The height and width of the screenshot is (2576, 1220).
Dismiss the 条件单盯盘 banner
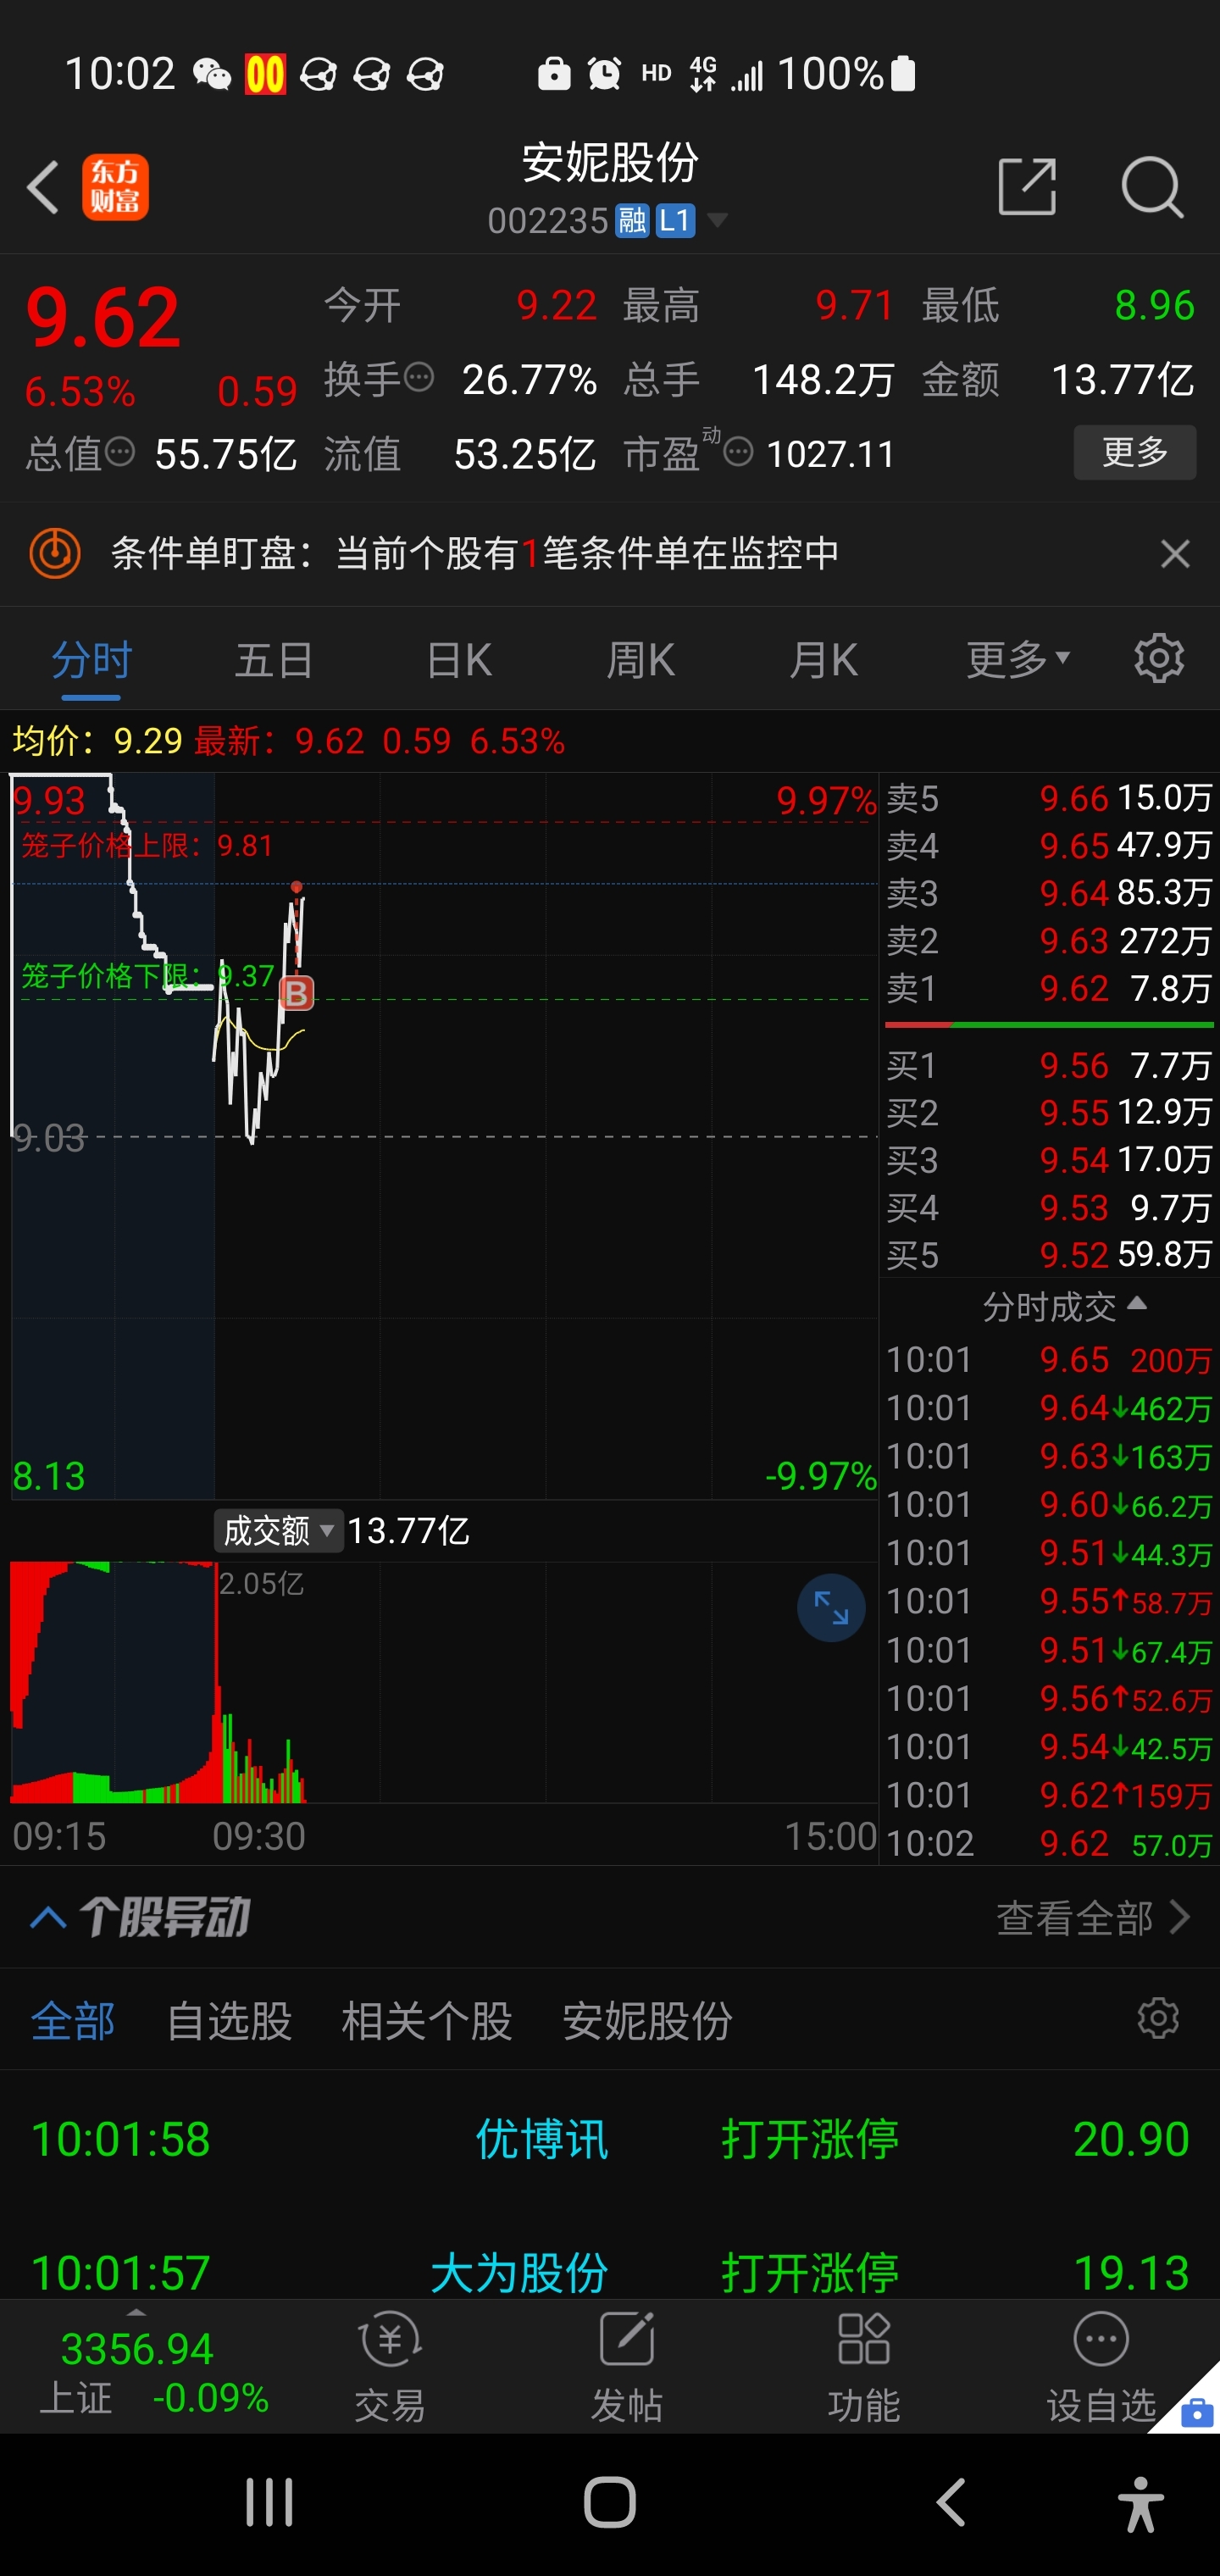[x=1175, y=554]
